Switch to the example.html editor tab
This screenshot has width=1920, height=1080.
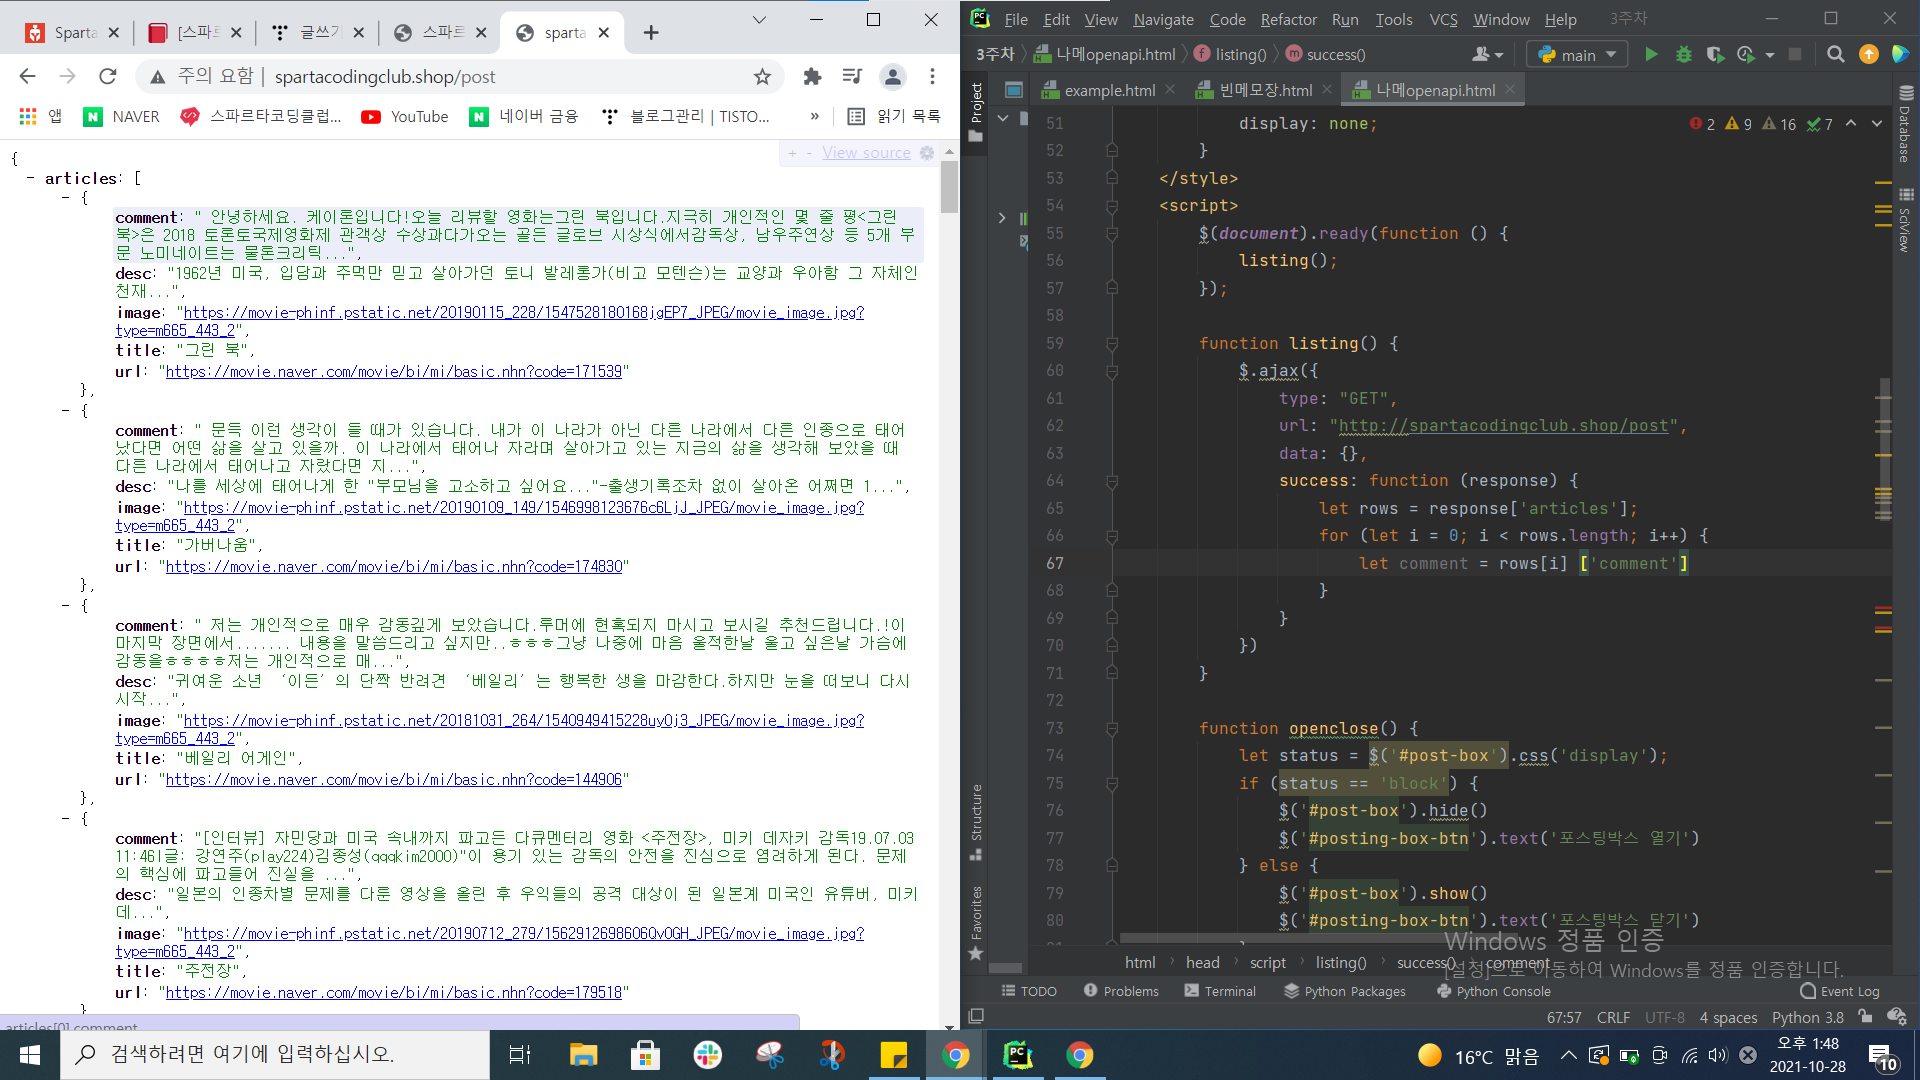point(1108,90)
